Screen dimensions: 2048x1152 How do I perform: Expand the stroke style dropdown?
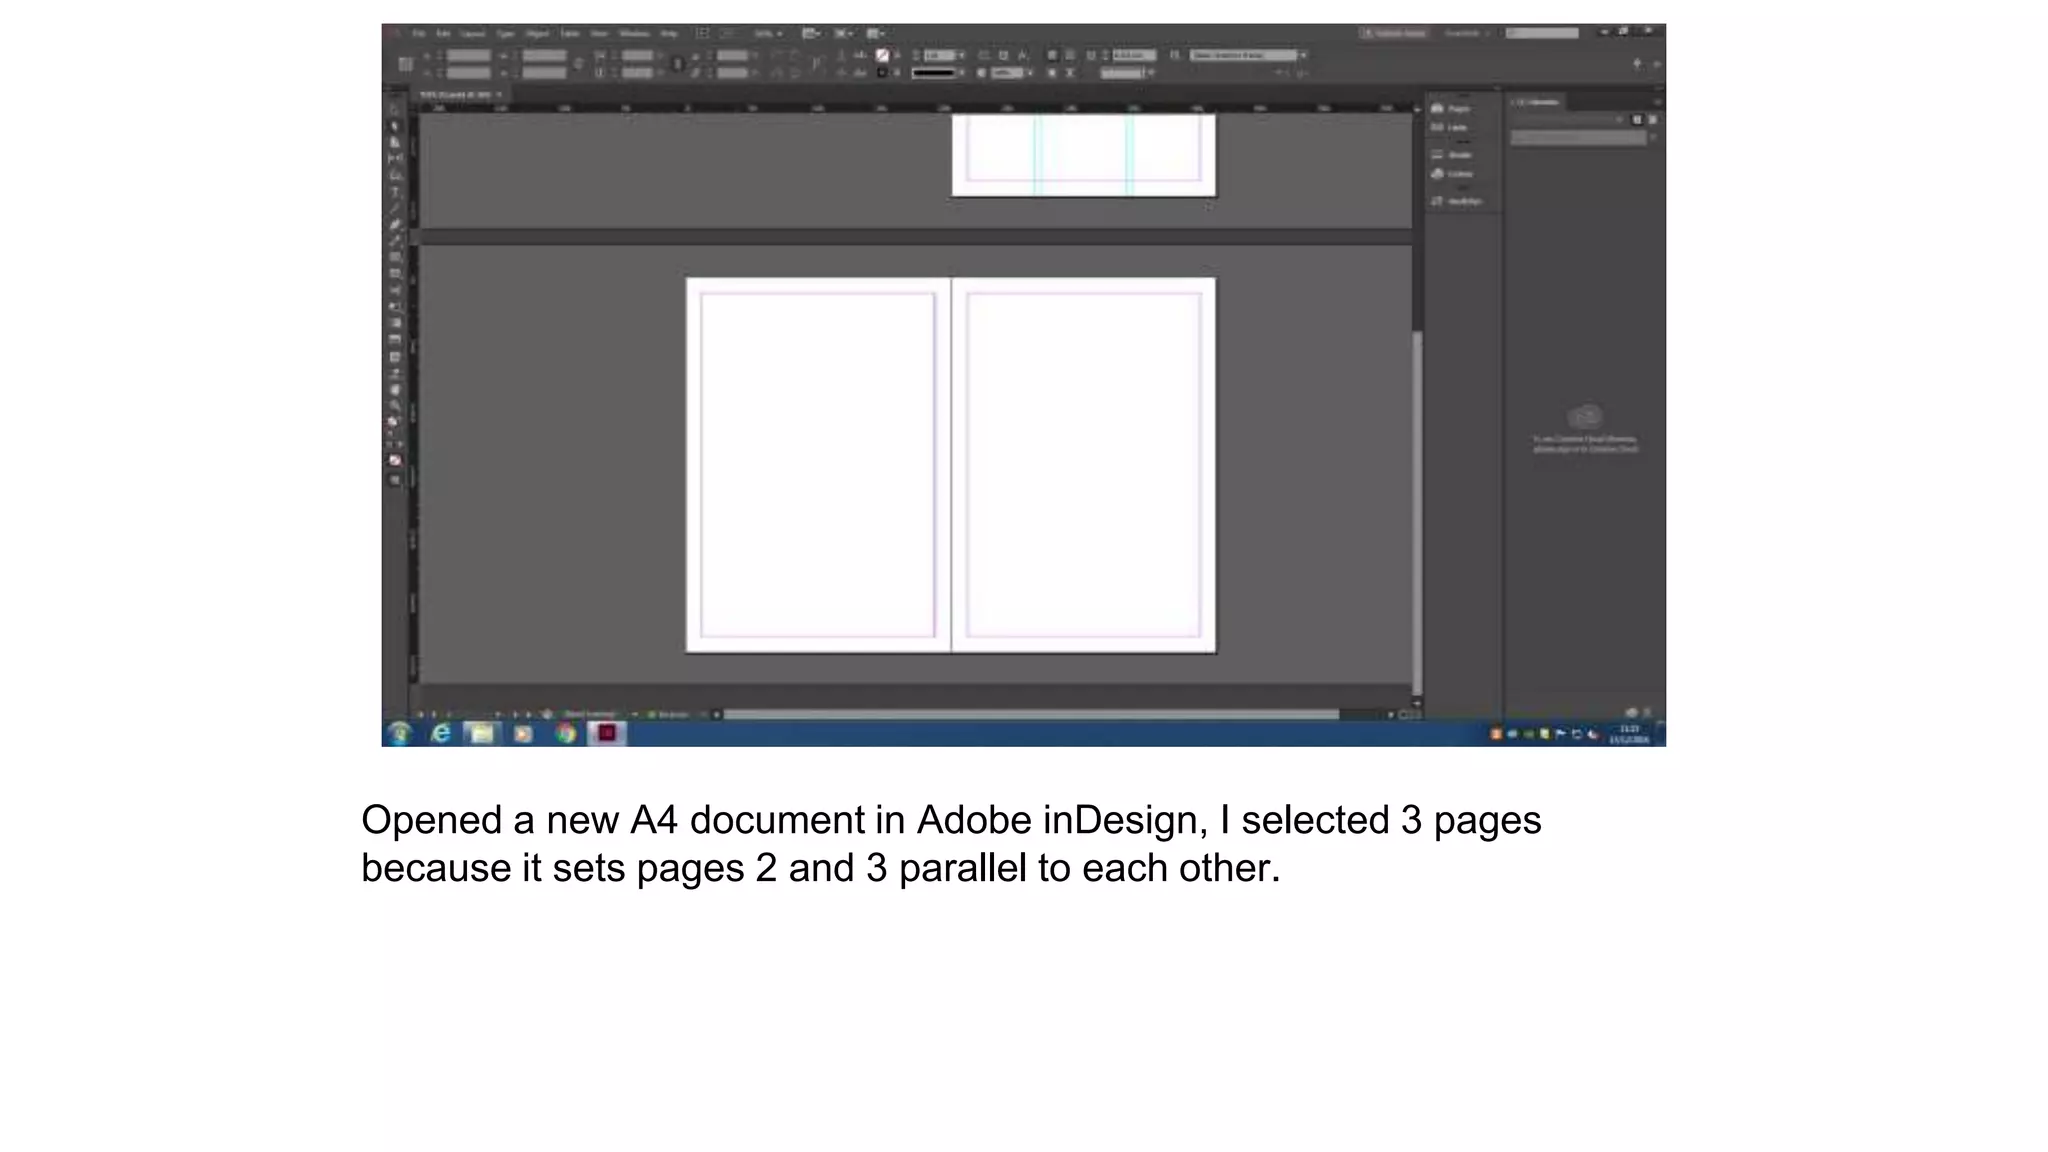point(961,73)
